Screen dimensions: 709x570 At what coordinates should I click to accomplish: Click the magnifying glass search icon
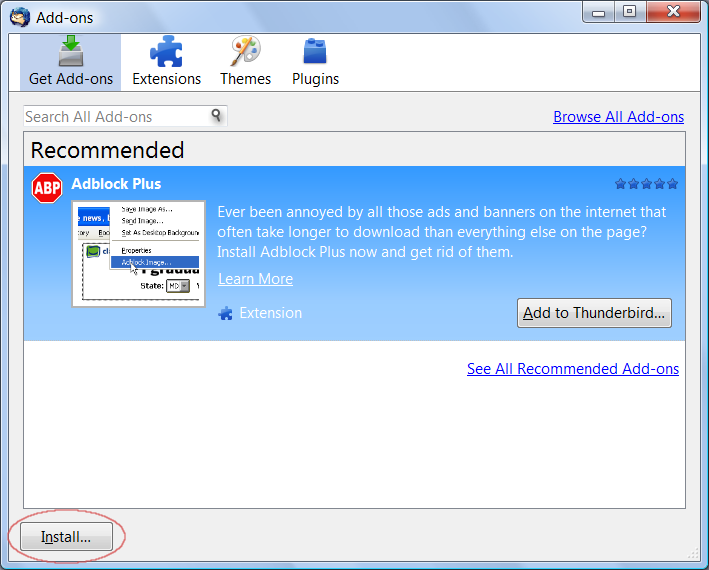click(x=217, y=116)
